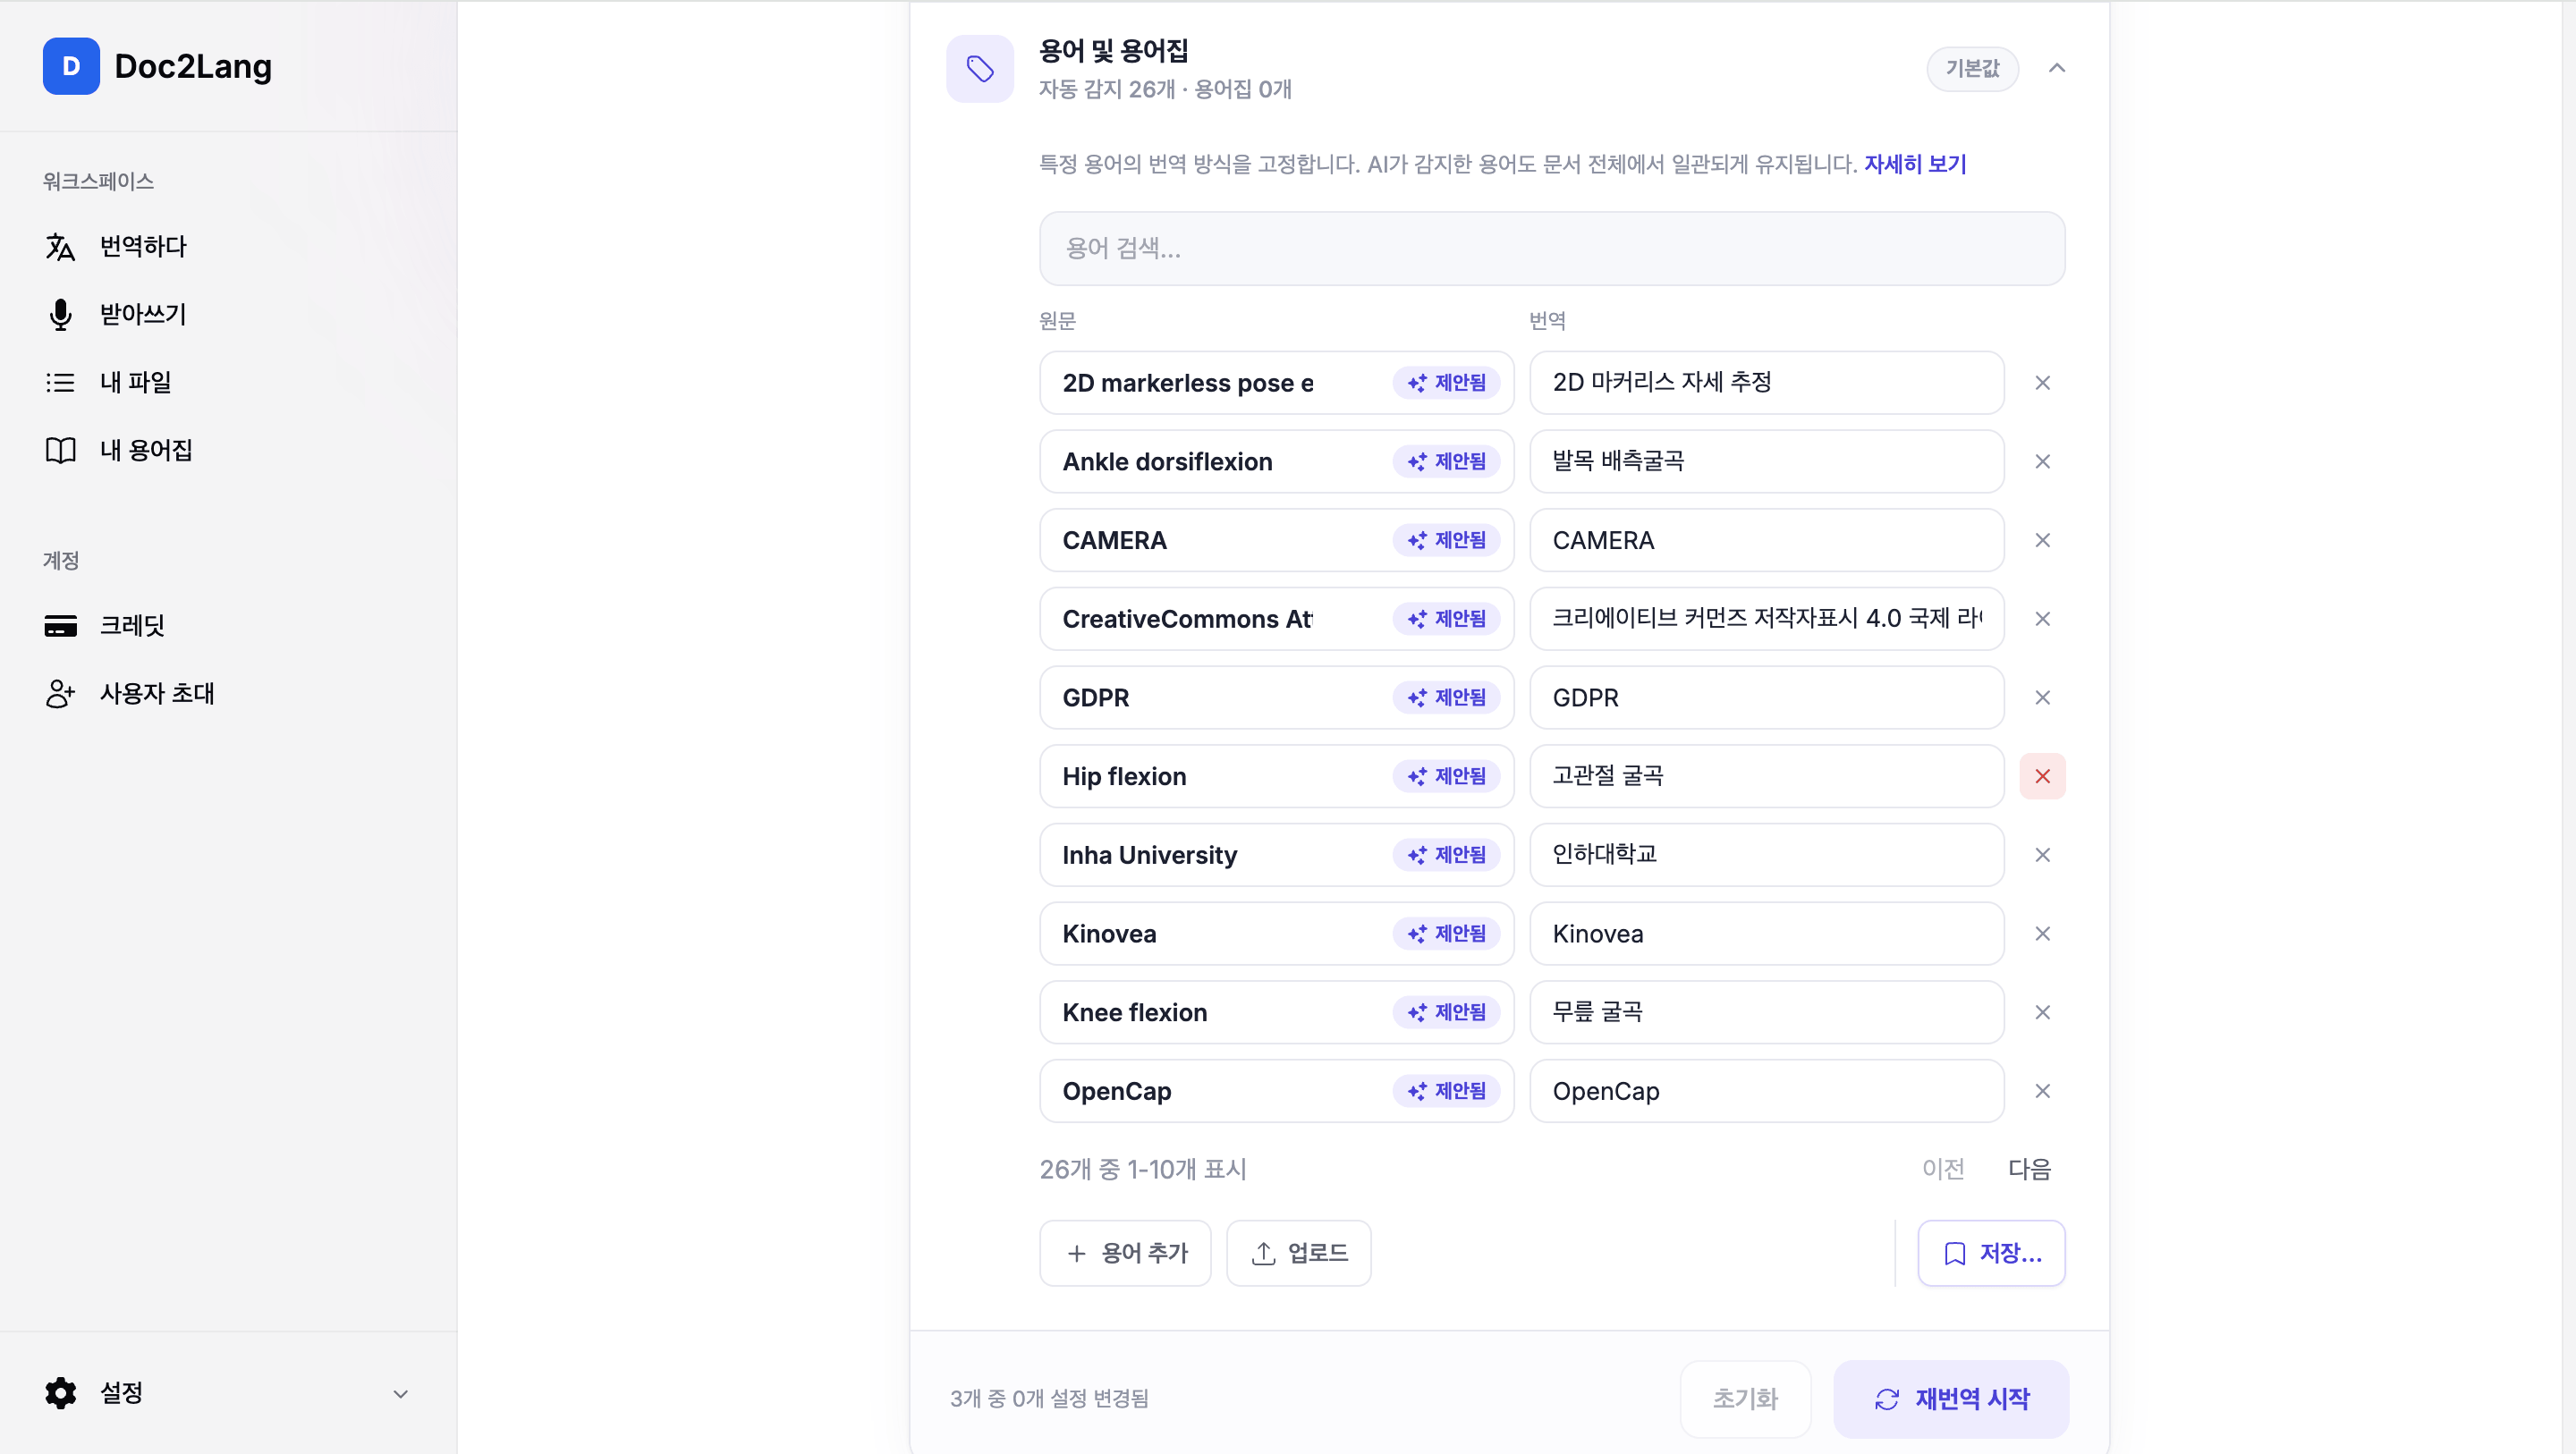
Task: Click the microphone icon beside 받아쓰기
Action: (60, 314)
